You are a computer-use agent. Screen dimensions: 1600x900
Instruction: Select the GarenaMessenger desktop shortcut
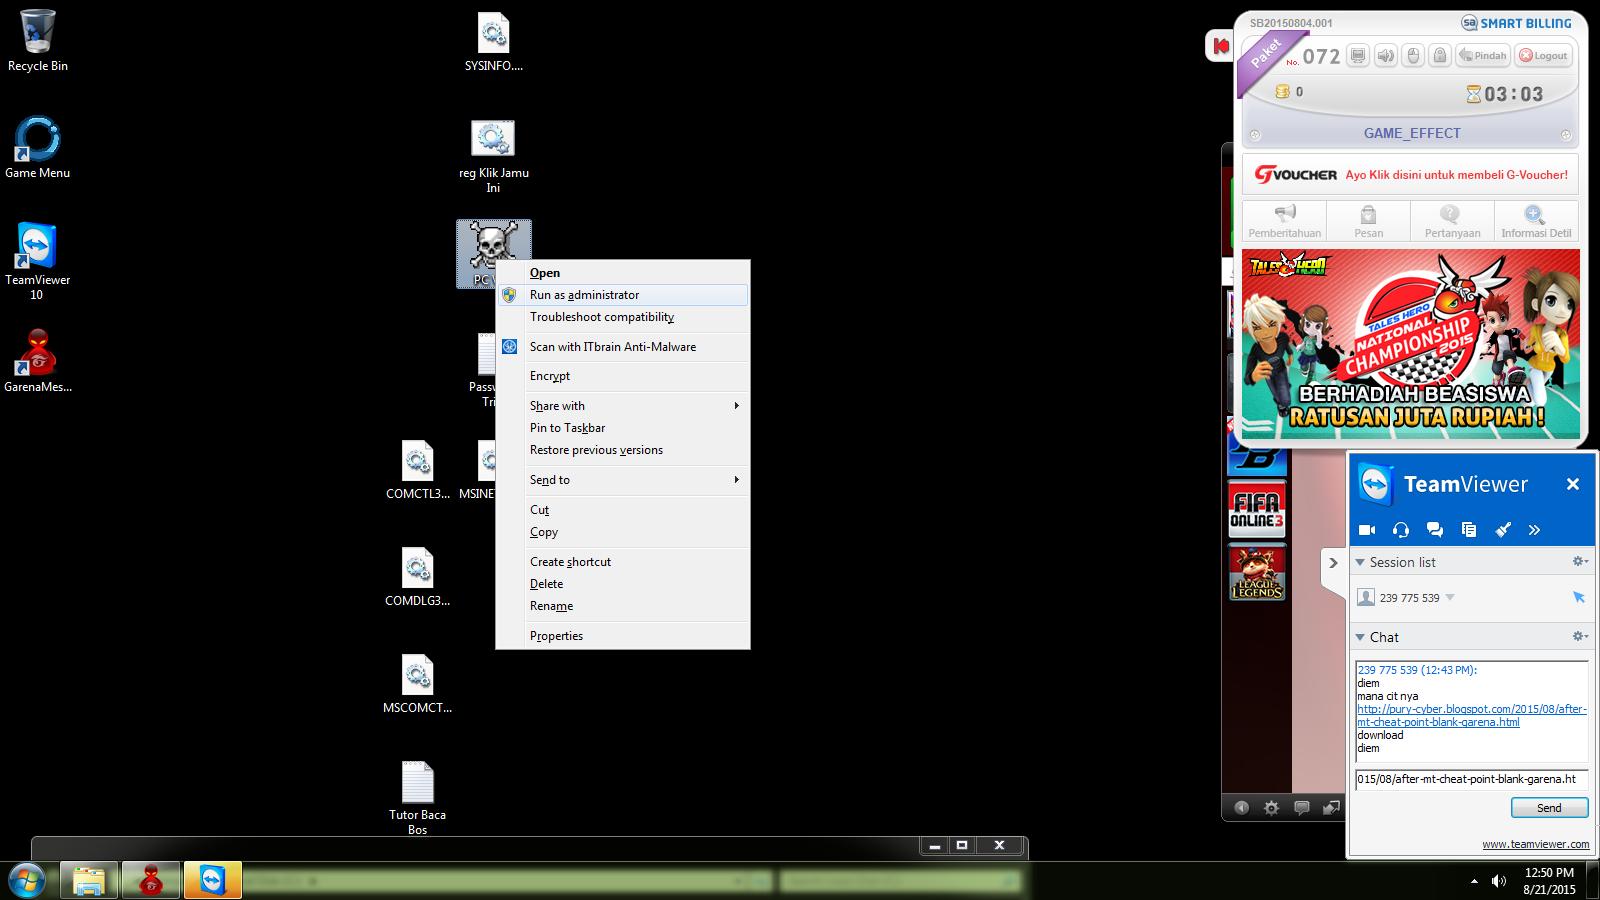pos(37,362)
